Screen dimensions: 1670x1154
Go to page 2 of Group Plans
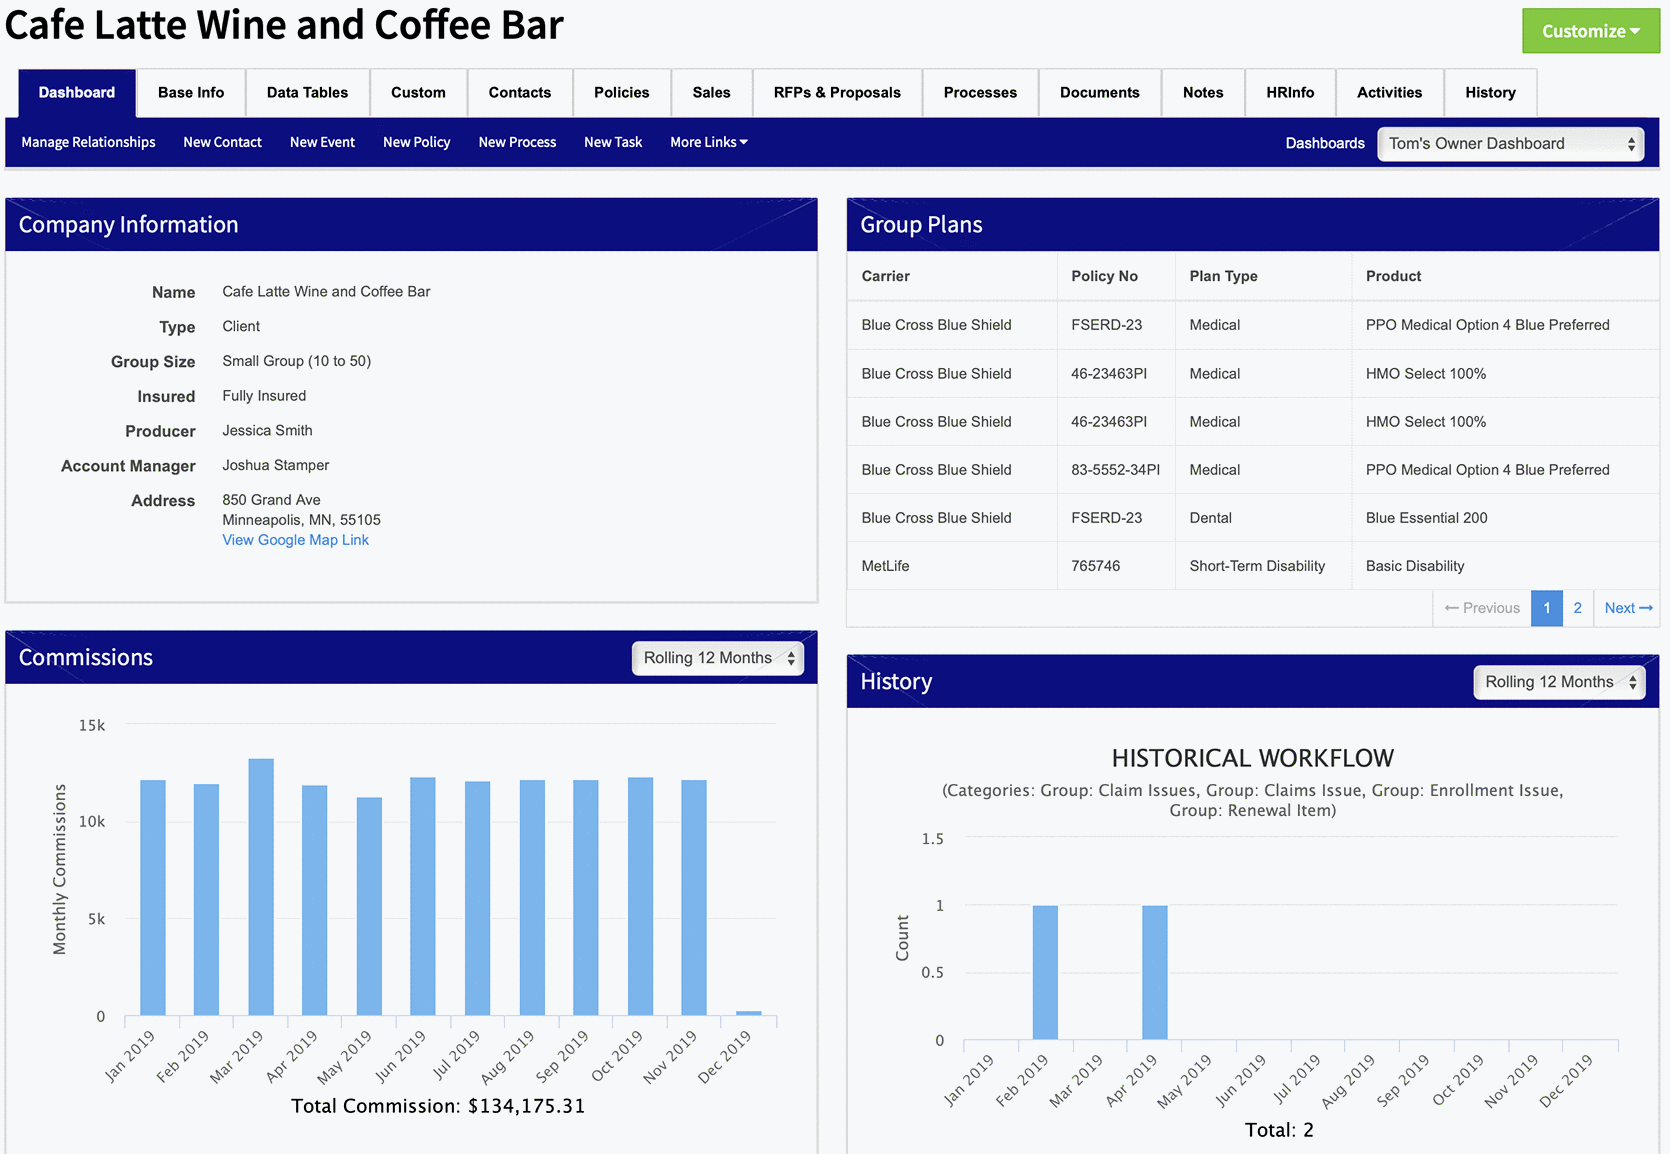(1577, 608)
